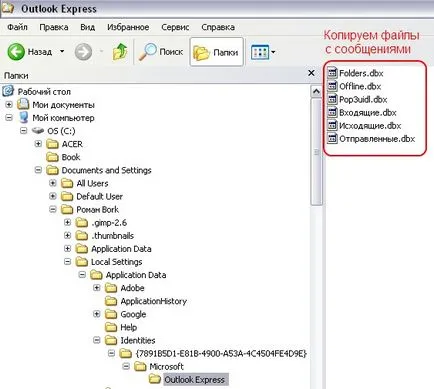Screen dimensions: 434x389
Task: Open the Правка menu
Action: click(x=54, y=27)
